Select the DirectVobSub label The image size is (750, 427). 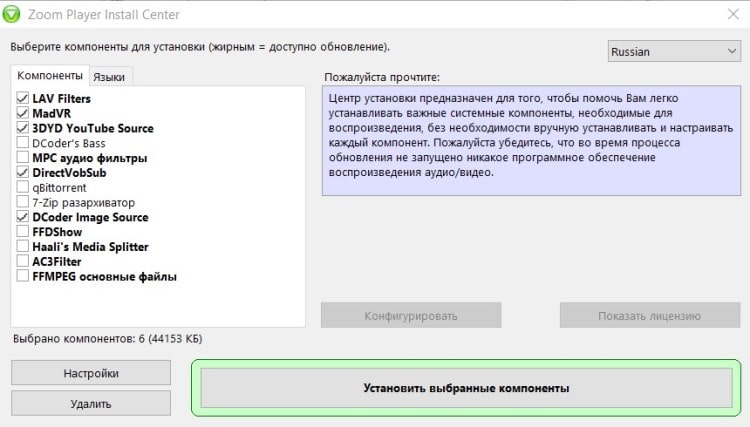point(69,173)
